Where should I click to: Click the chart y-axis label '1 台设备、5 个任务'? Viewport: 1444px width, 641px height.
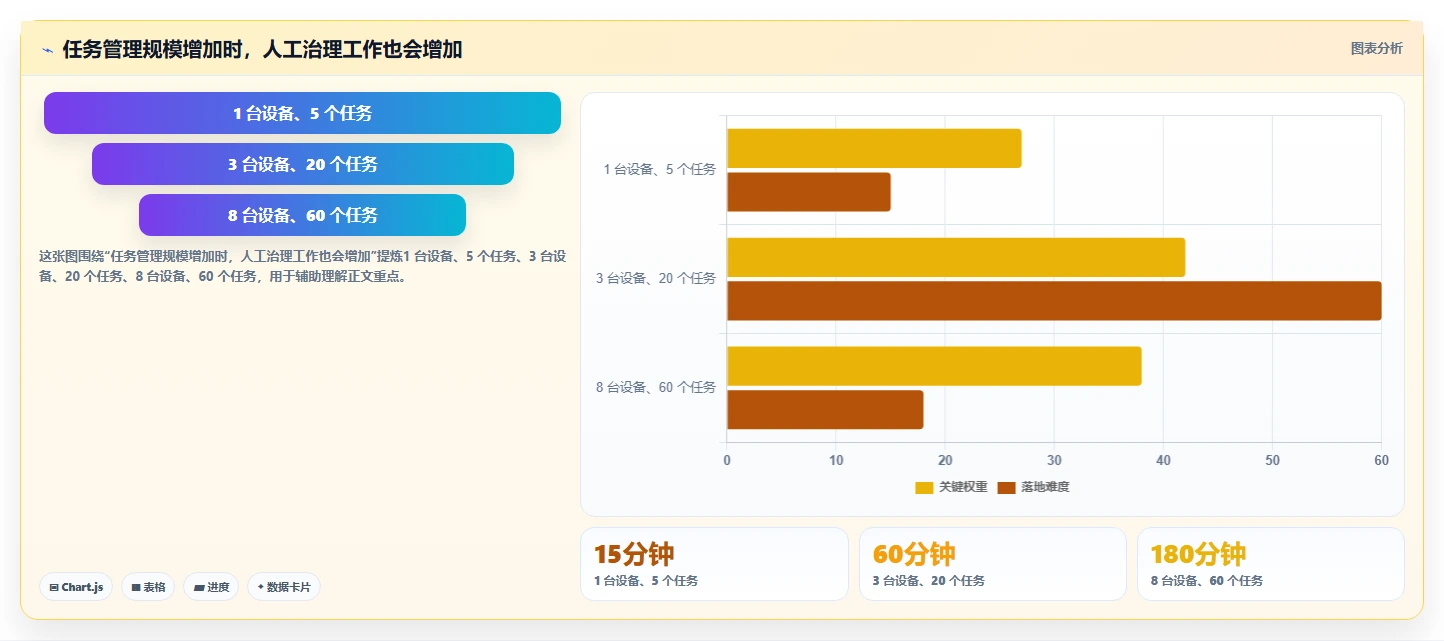pos(660,170)
